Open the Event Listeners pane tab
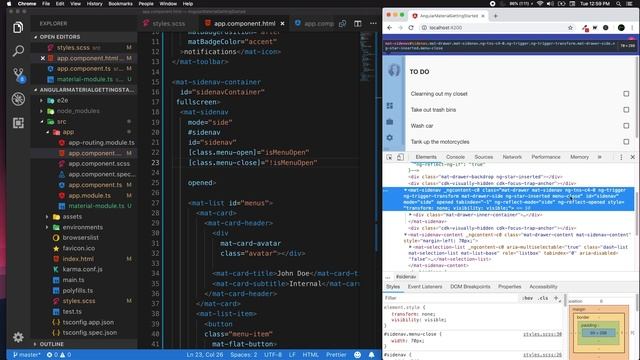 (424, 287)
